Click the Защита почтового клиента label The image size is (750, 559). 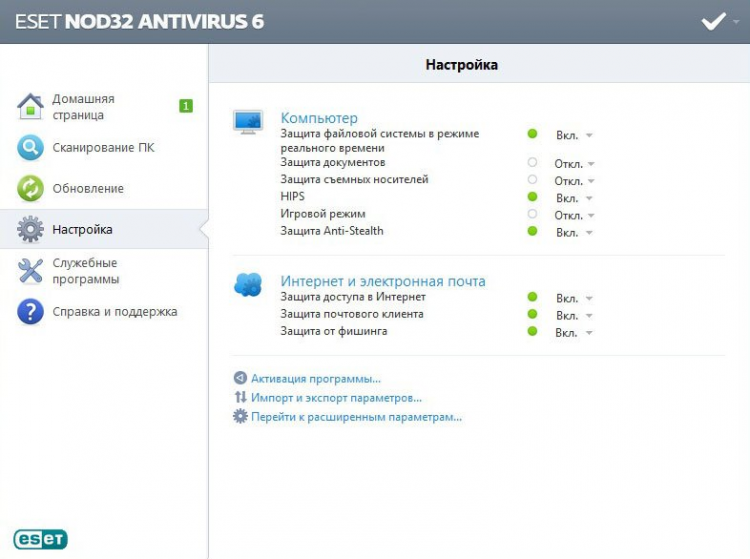click(352, 314)
